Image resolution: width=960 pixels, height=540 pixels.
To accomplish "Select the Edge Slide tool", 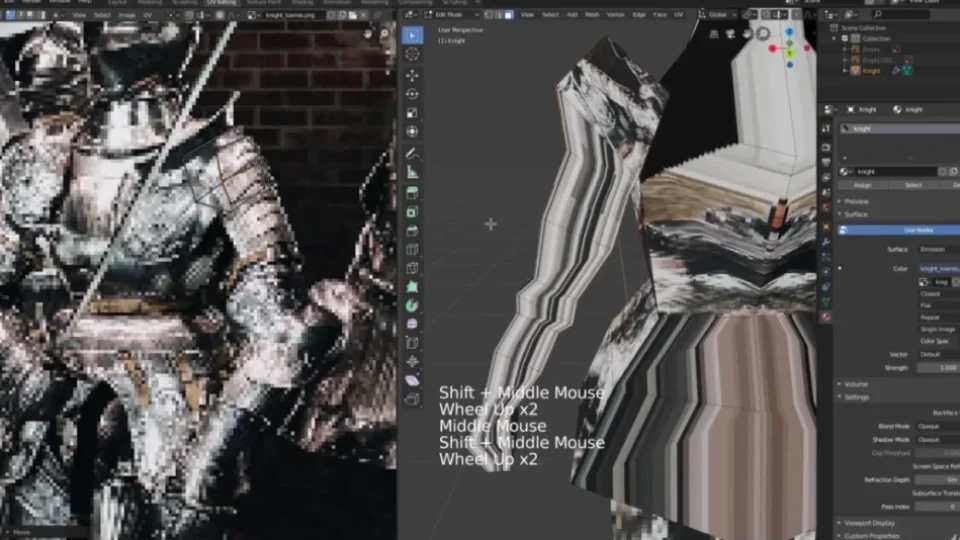I will point(412,343).
